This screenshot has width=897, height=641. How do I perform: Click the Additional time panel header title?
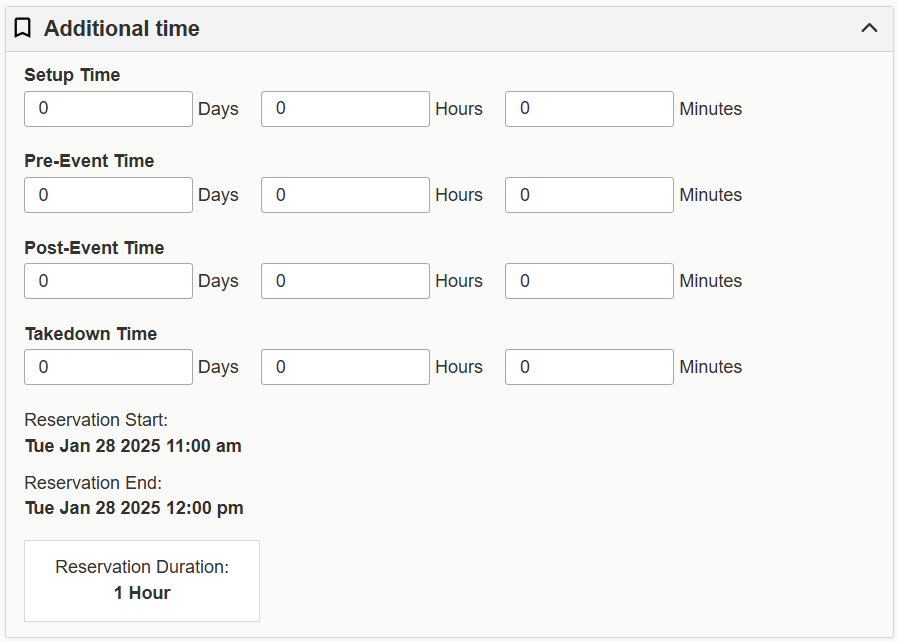coord(122,29)
